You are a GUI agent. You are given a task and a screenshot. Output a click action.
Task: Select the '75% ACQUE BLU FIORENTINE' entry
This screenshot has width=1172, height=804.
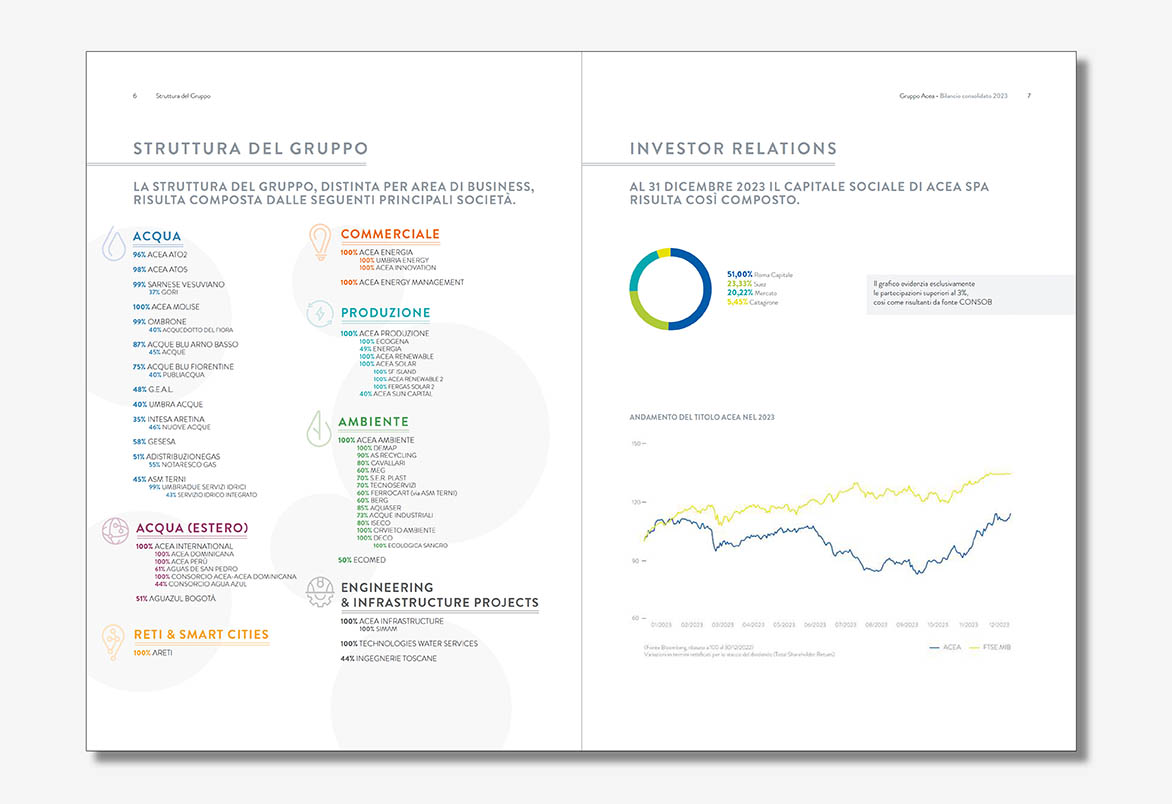click(x=183, y=367)
